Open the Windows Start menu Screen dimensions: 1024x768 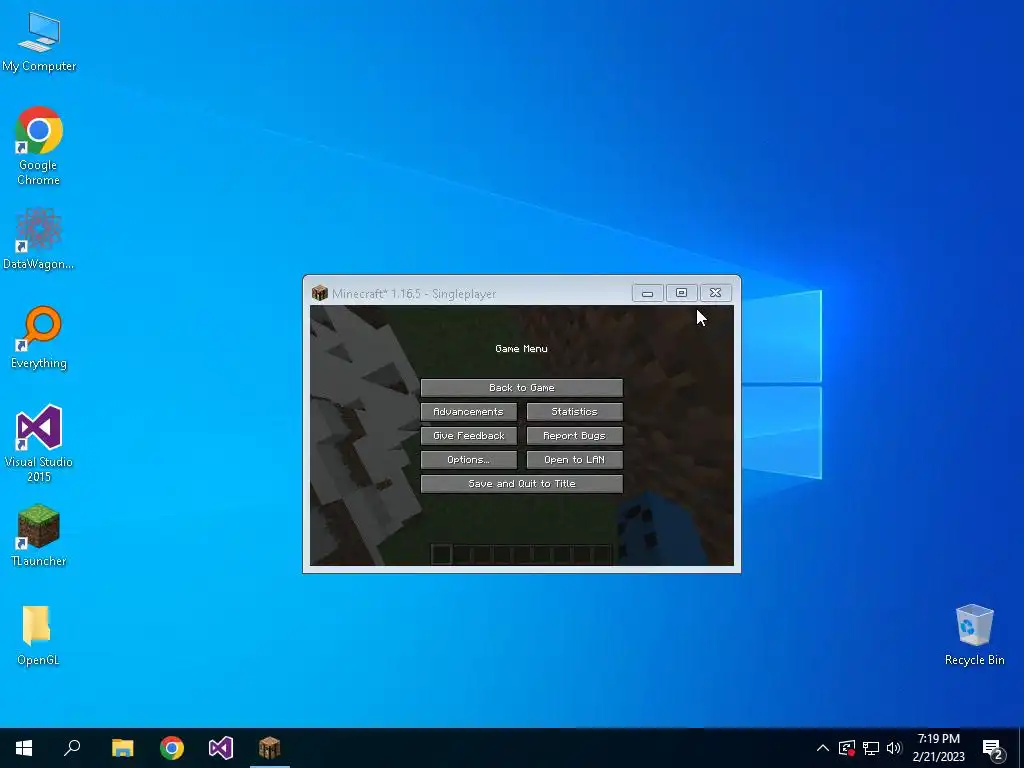pyautogui.click(x=24, y=748)
